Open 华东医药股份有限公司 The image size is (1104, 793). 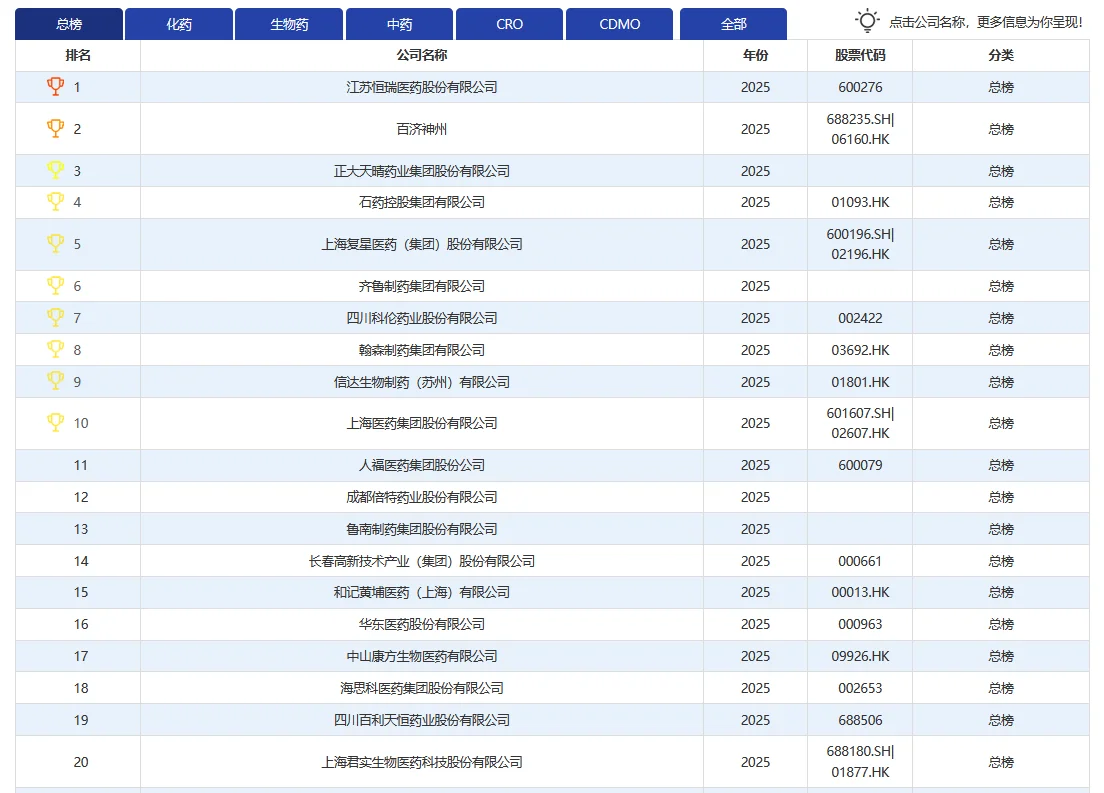422,624
